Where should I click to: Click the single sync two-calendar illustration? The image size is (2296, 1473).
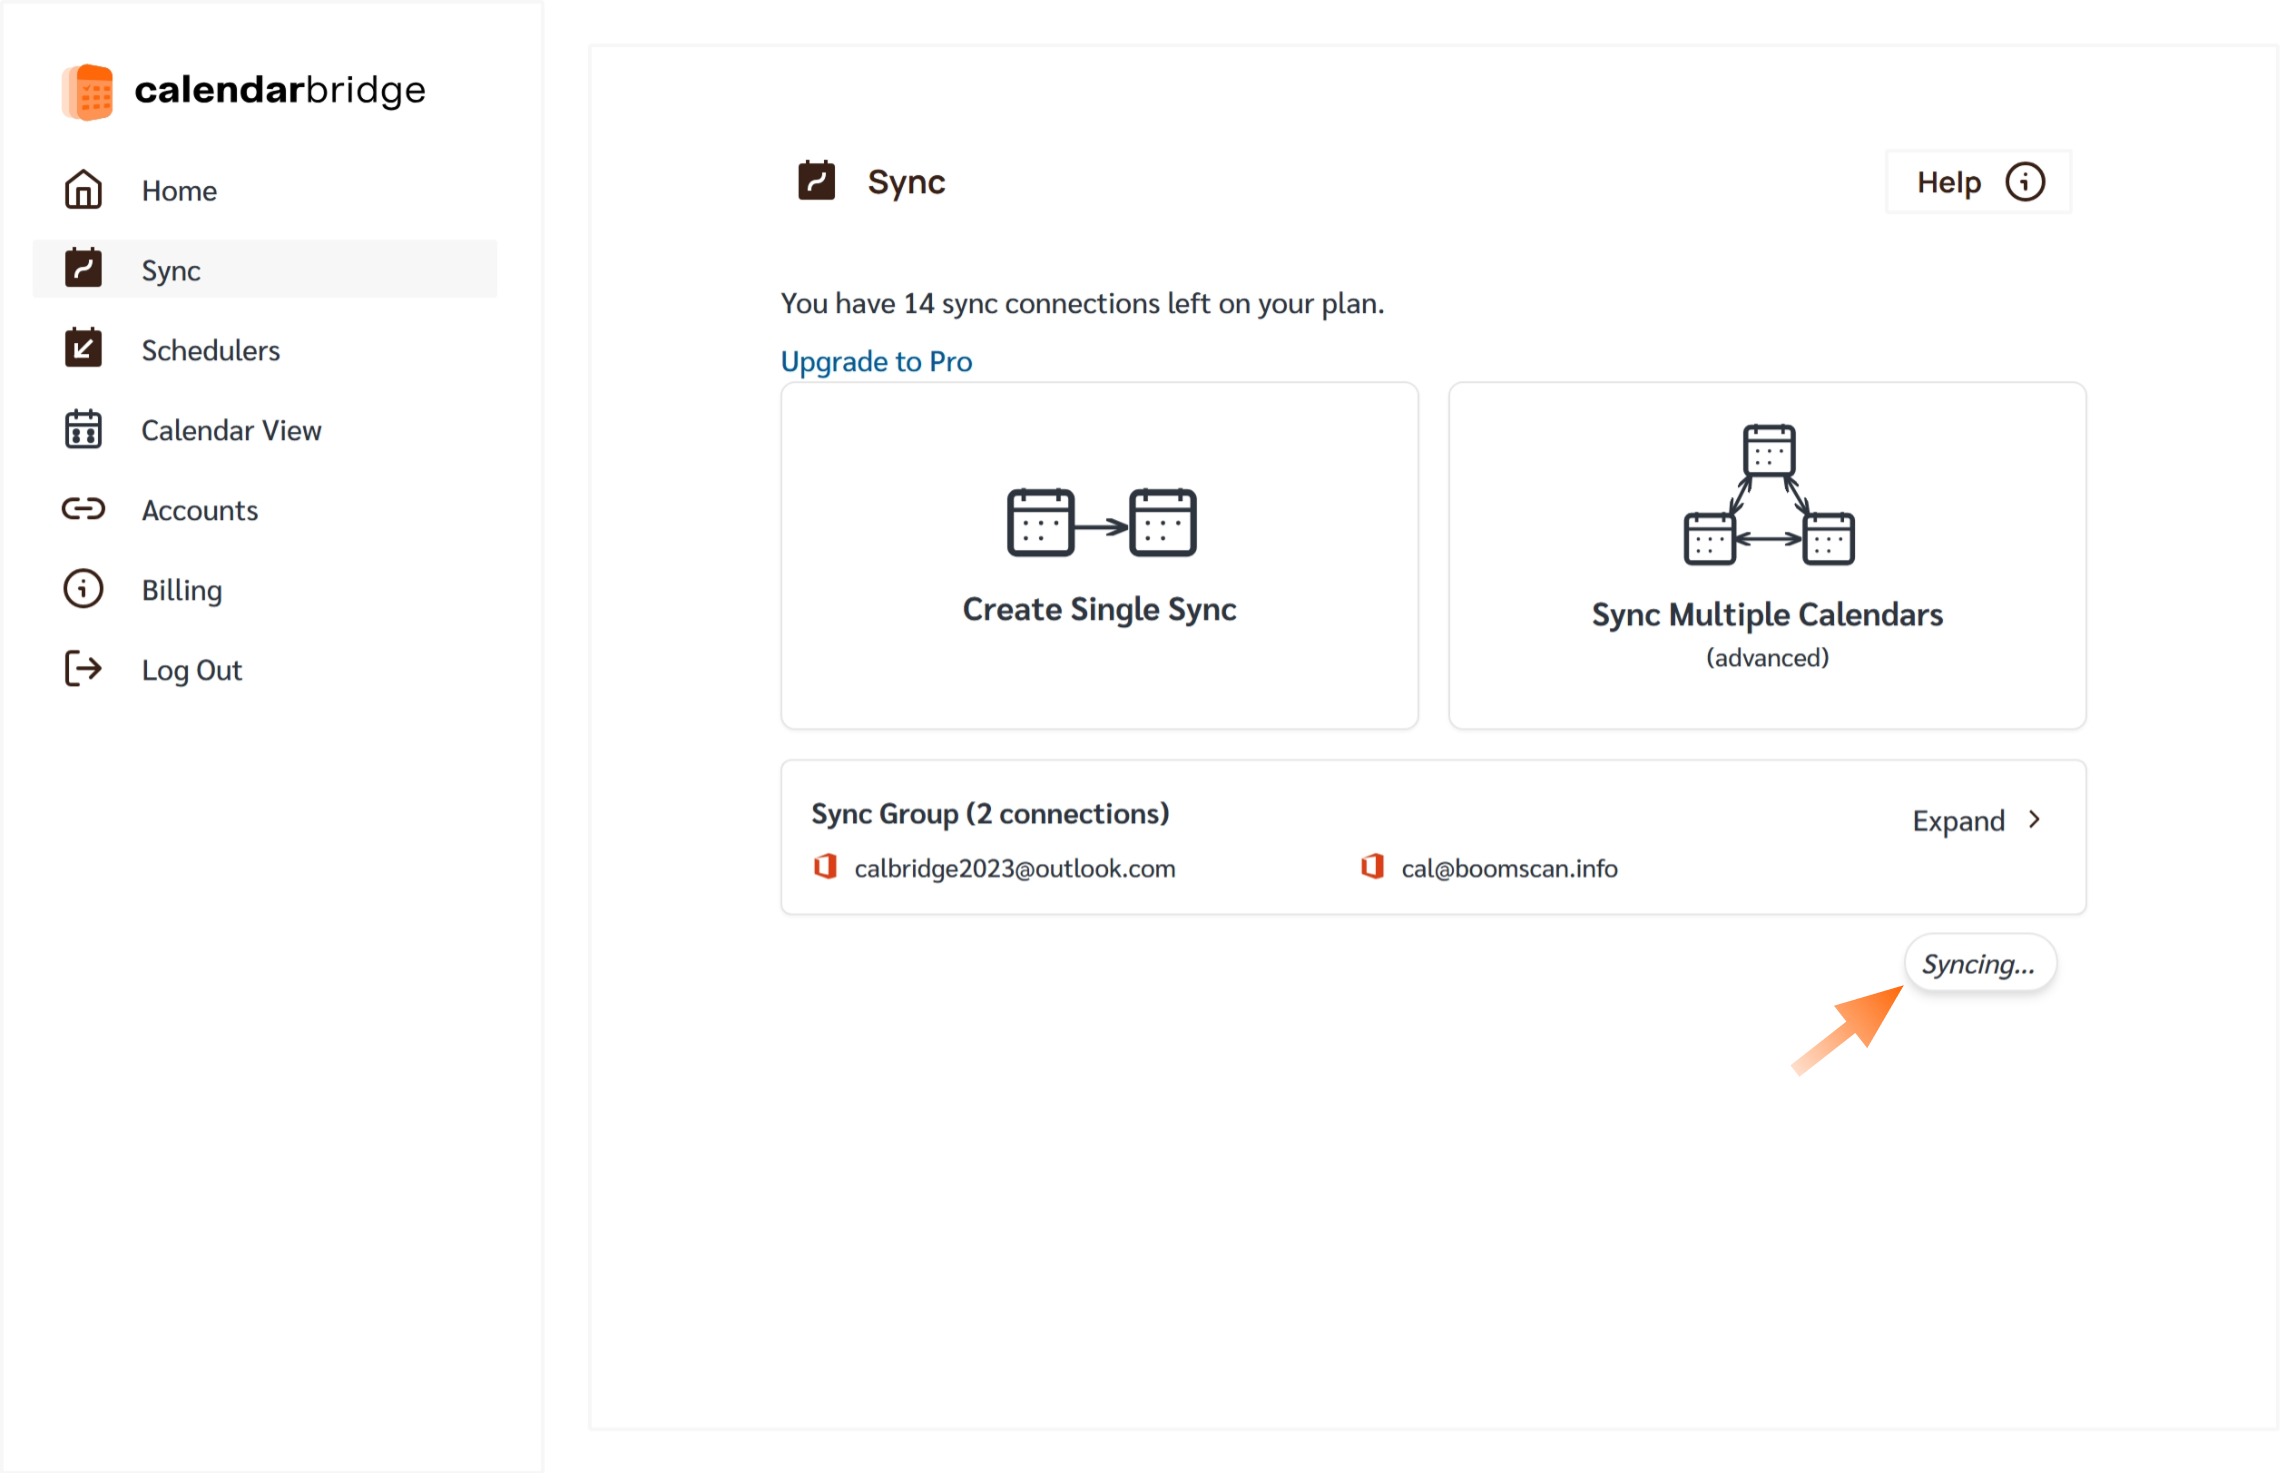(x=1101, y=523)
